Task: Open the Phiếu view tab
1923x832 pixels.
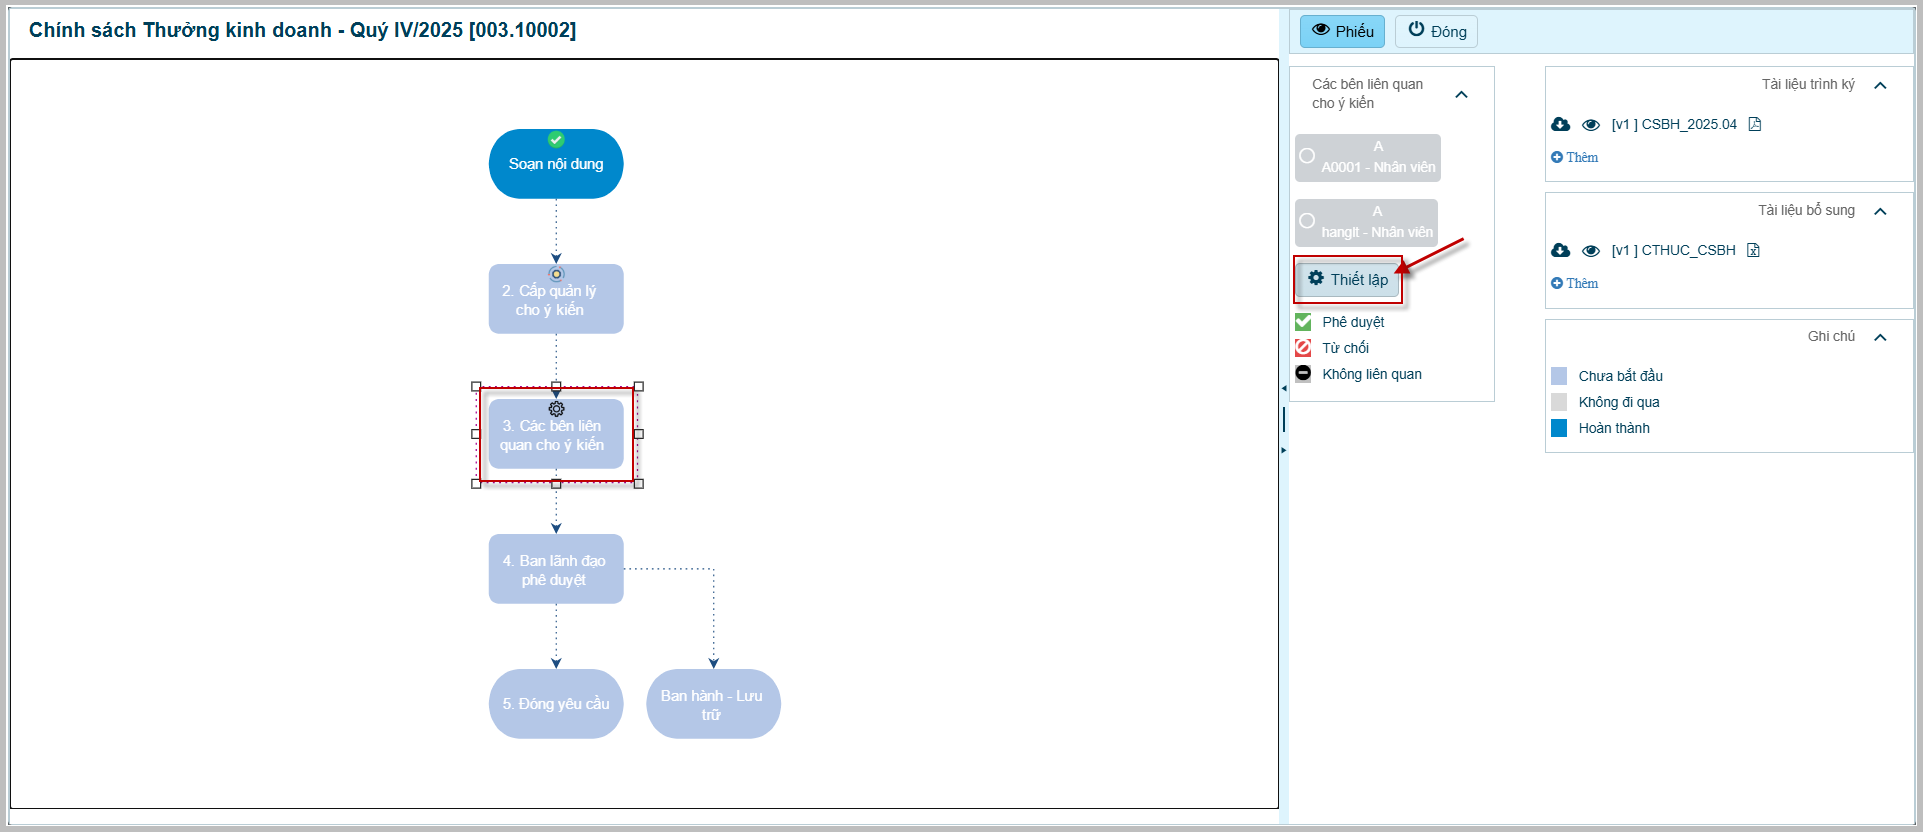Action: point(1342,31)
